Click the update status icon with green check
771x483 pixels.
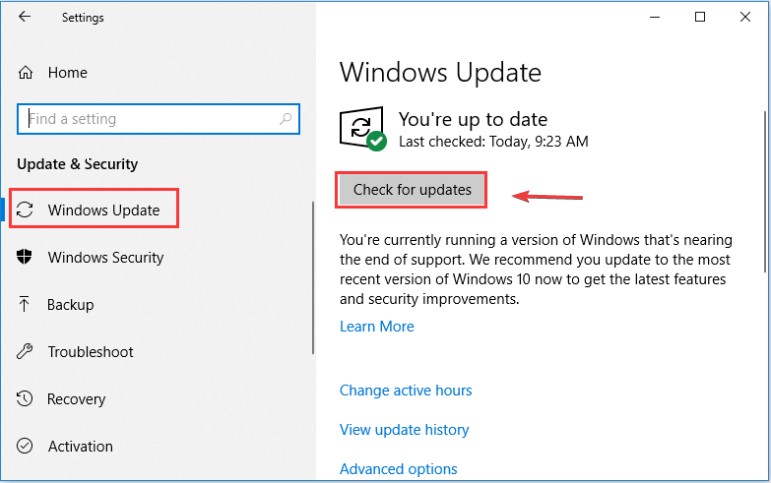(362, 130)
